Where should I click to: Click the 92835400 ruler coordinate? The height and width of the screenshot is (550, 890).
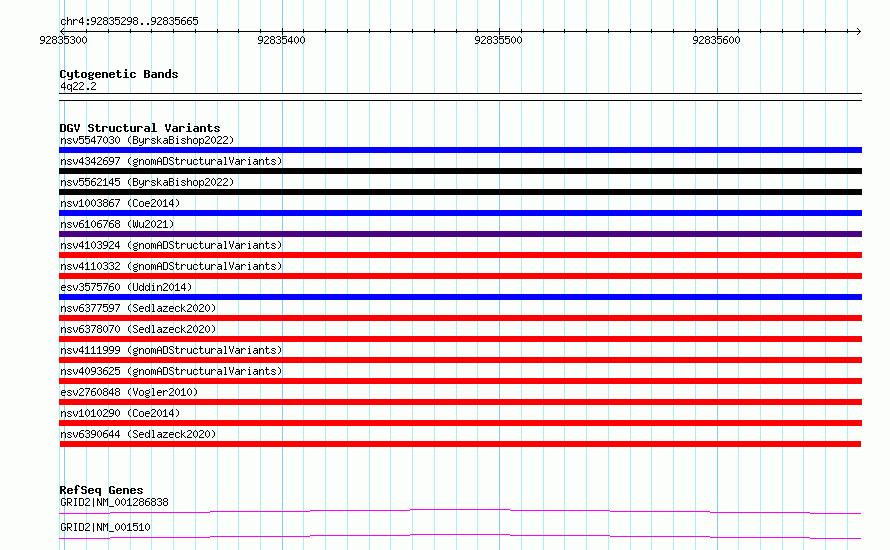click(281, 40)
